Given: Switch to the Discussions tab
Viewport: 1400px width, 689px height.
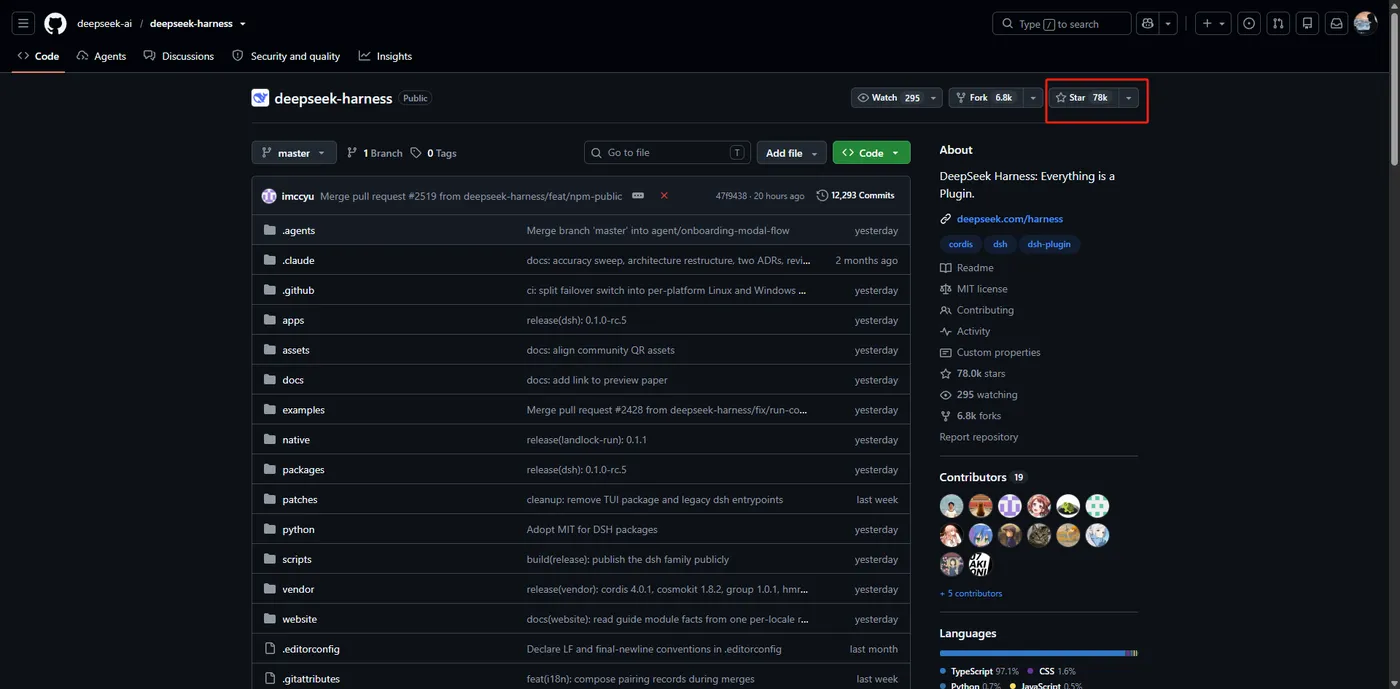Looking at the screenshot, I should pyautogui.click(x=179, y=56).
